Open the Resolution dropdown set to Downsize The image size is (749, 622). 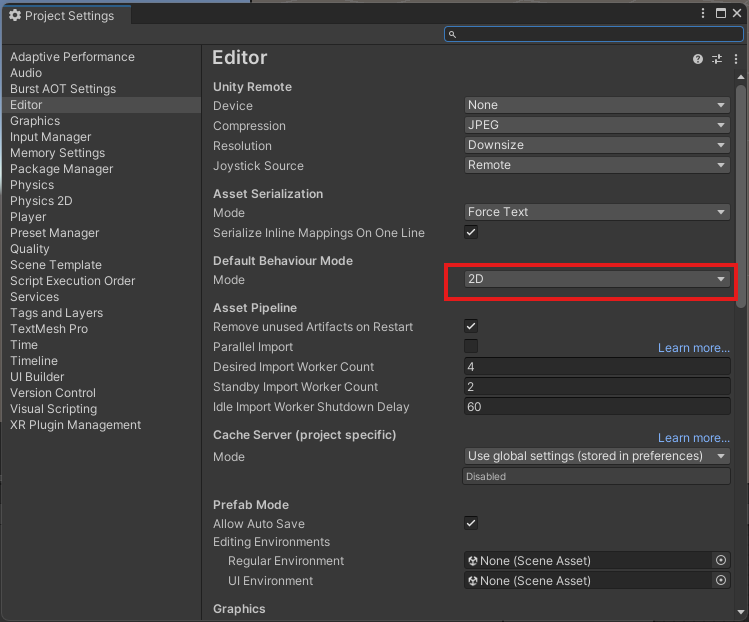click(597, 145)
